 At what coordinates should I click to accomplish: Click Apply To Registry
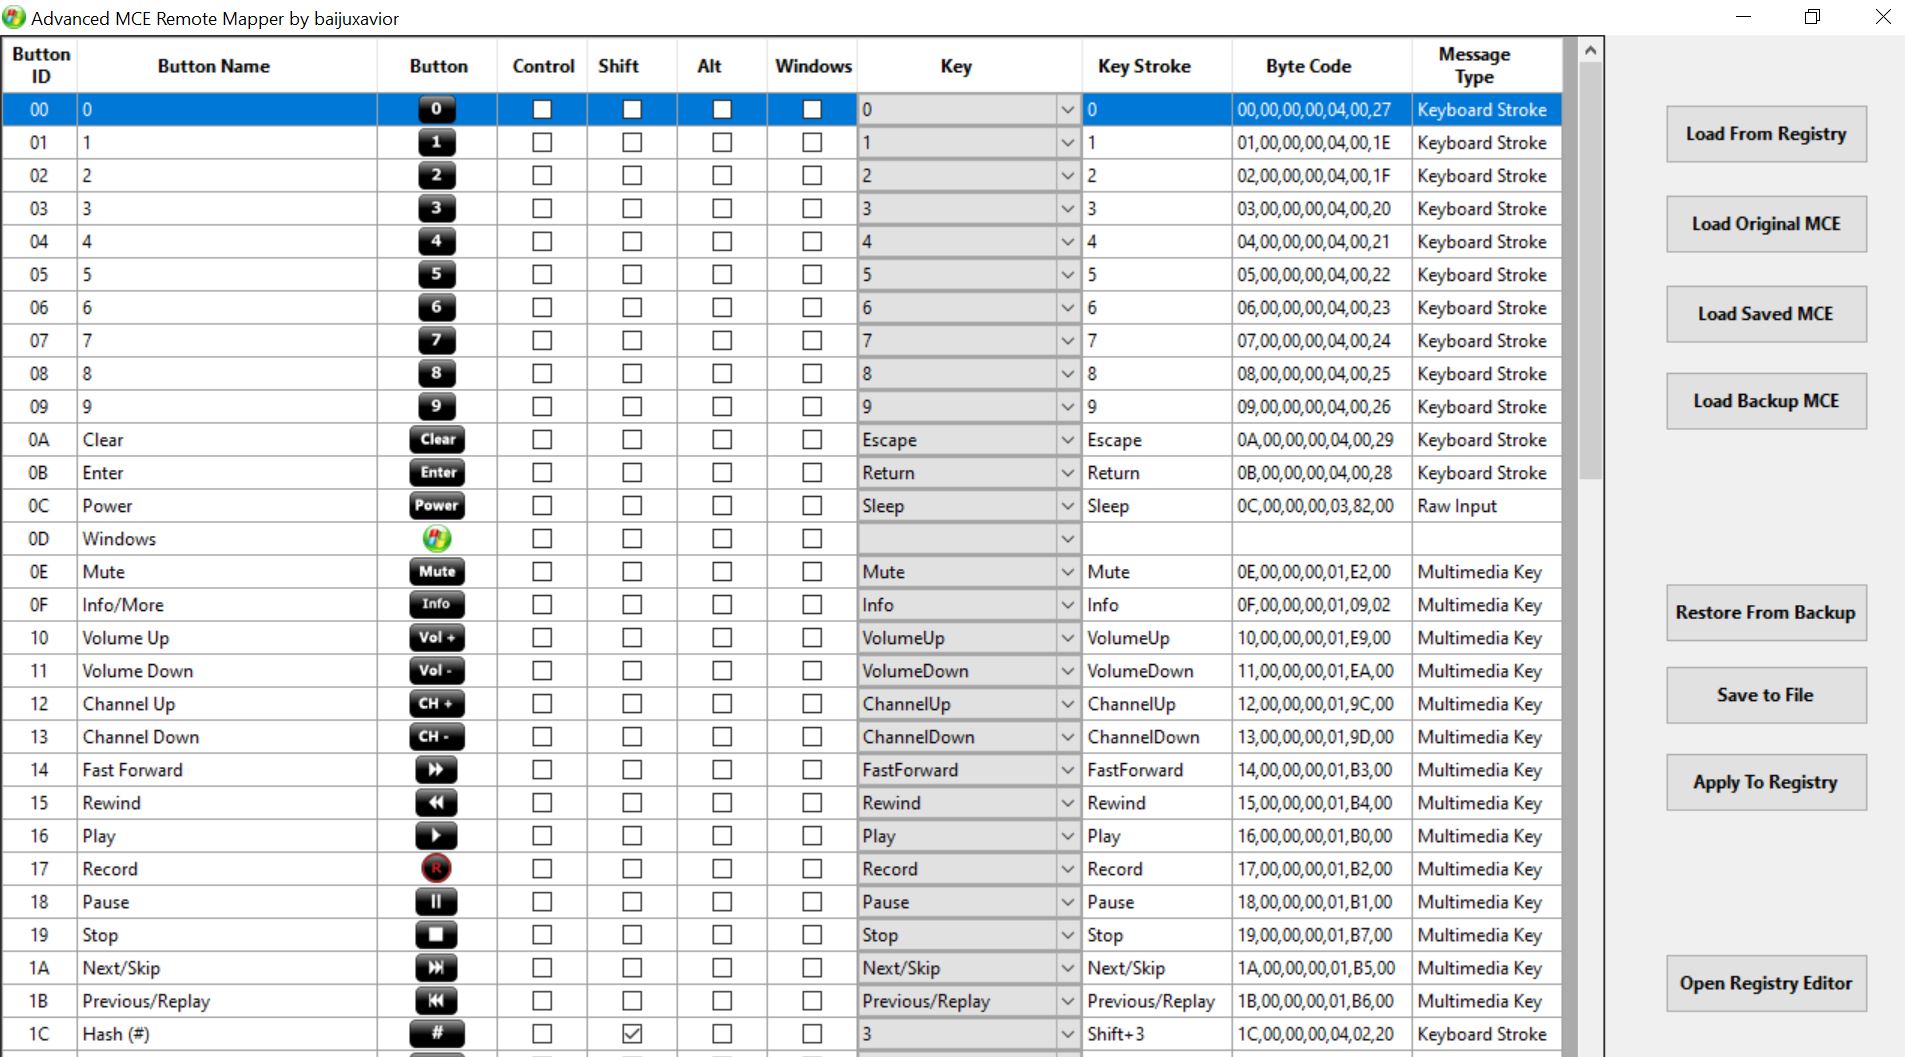coord(1766,782)
